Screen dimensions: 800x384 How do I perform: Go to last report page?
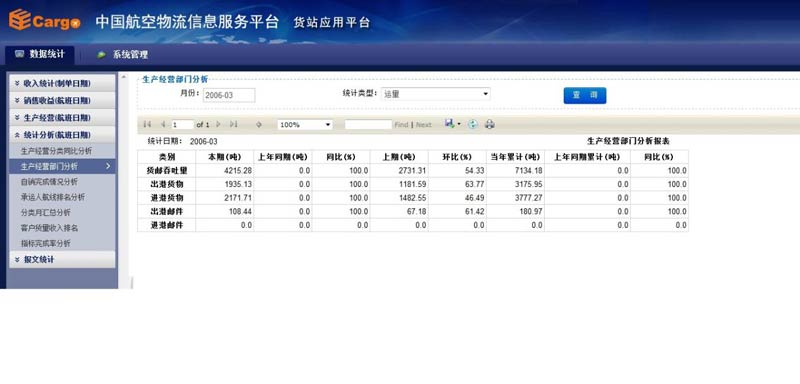(x=234, y=124)
